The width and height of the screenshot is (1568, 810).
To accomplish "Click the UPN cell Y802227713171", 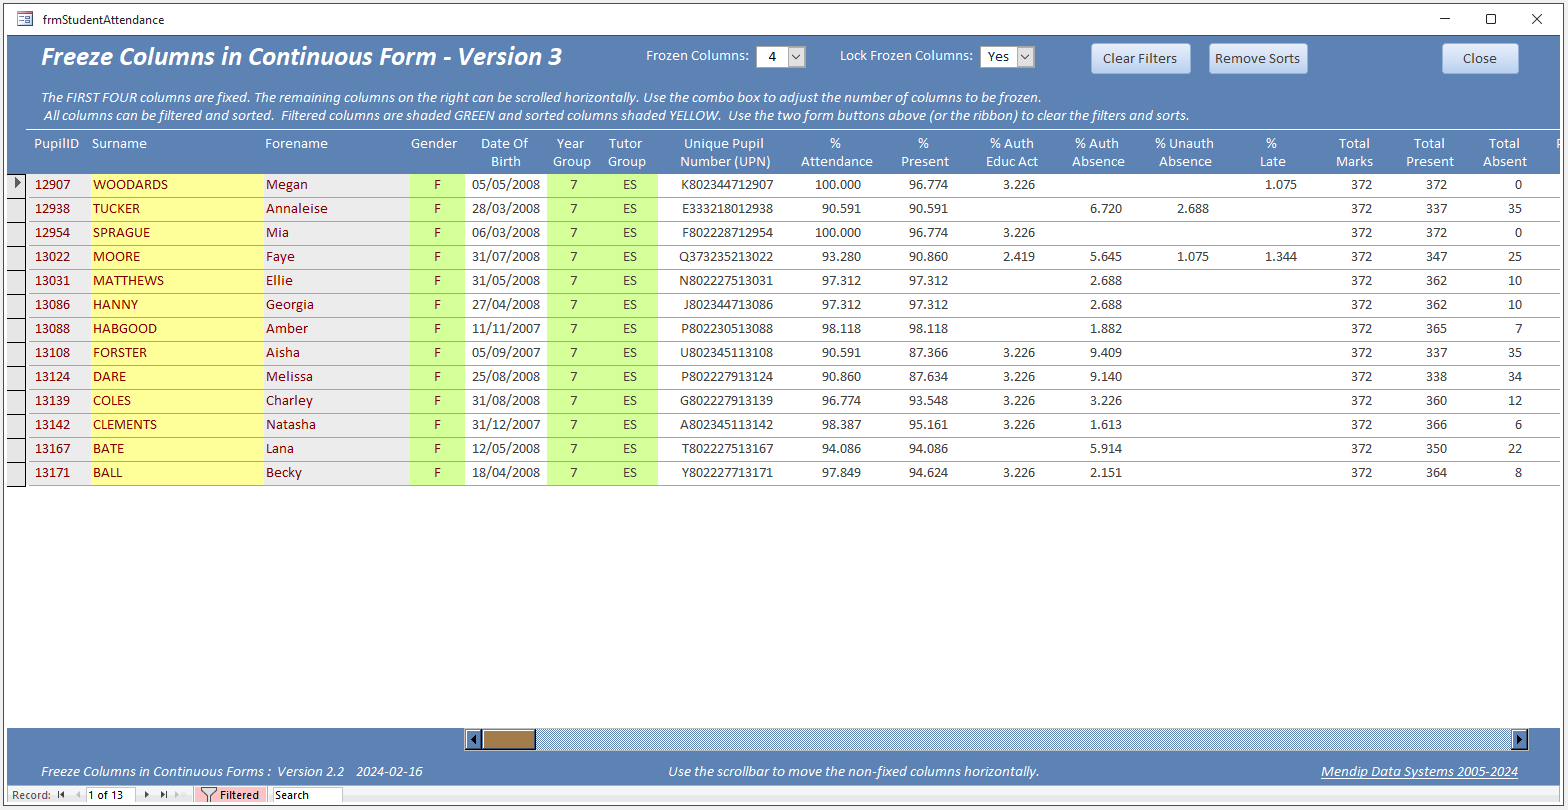I will click(x=727, y=472).
